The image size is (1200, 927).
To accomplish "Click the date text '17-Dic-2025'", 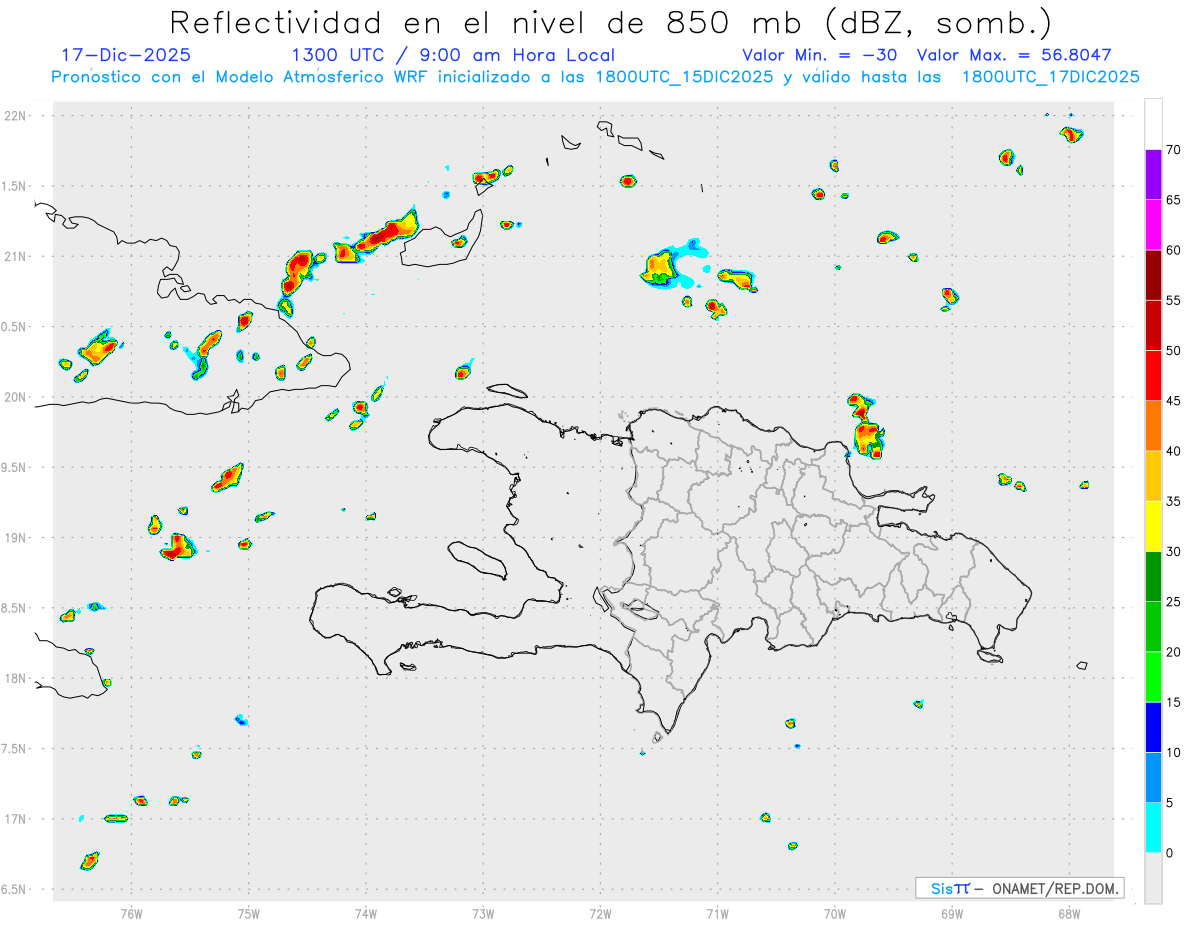I will pos(126,55).
